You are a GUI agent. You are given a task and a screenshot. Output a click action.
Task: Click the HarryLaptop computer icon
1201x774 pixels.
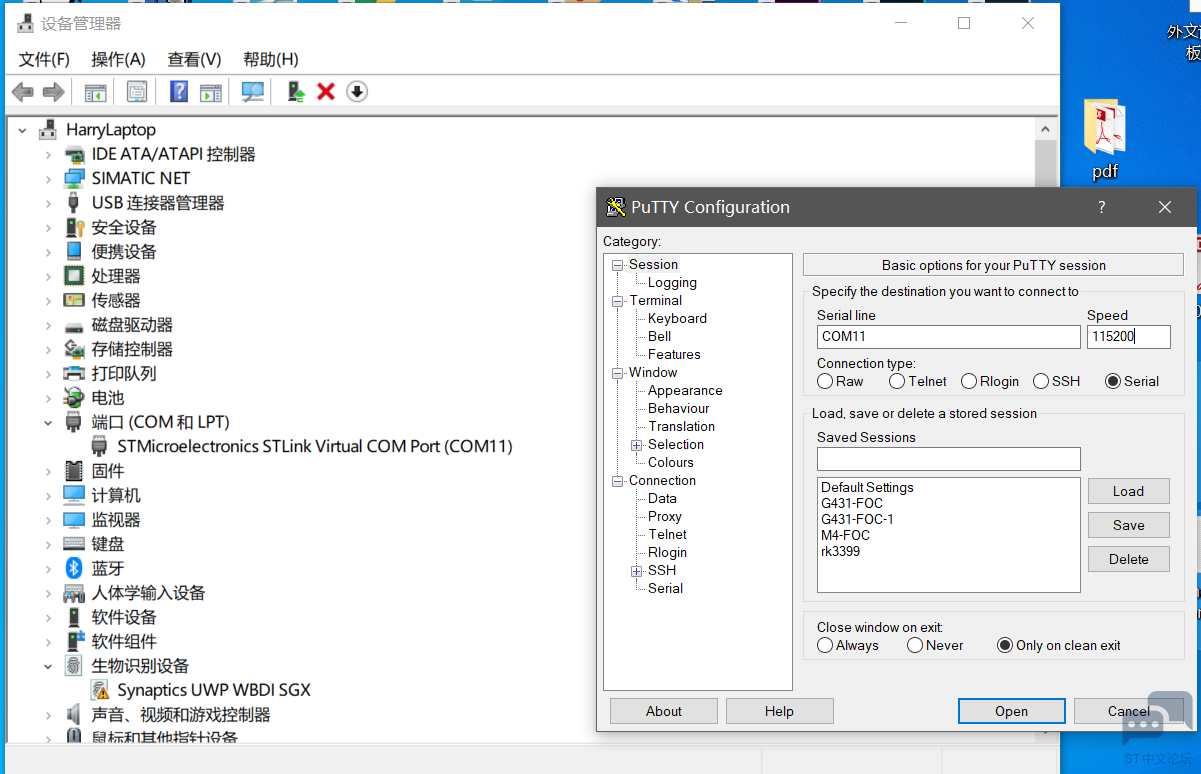48,130
